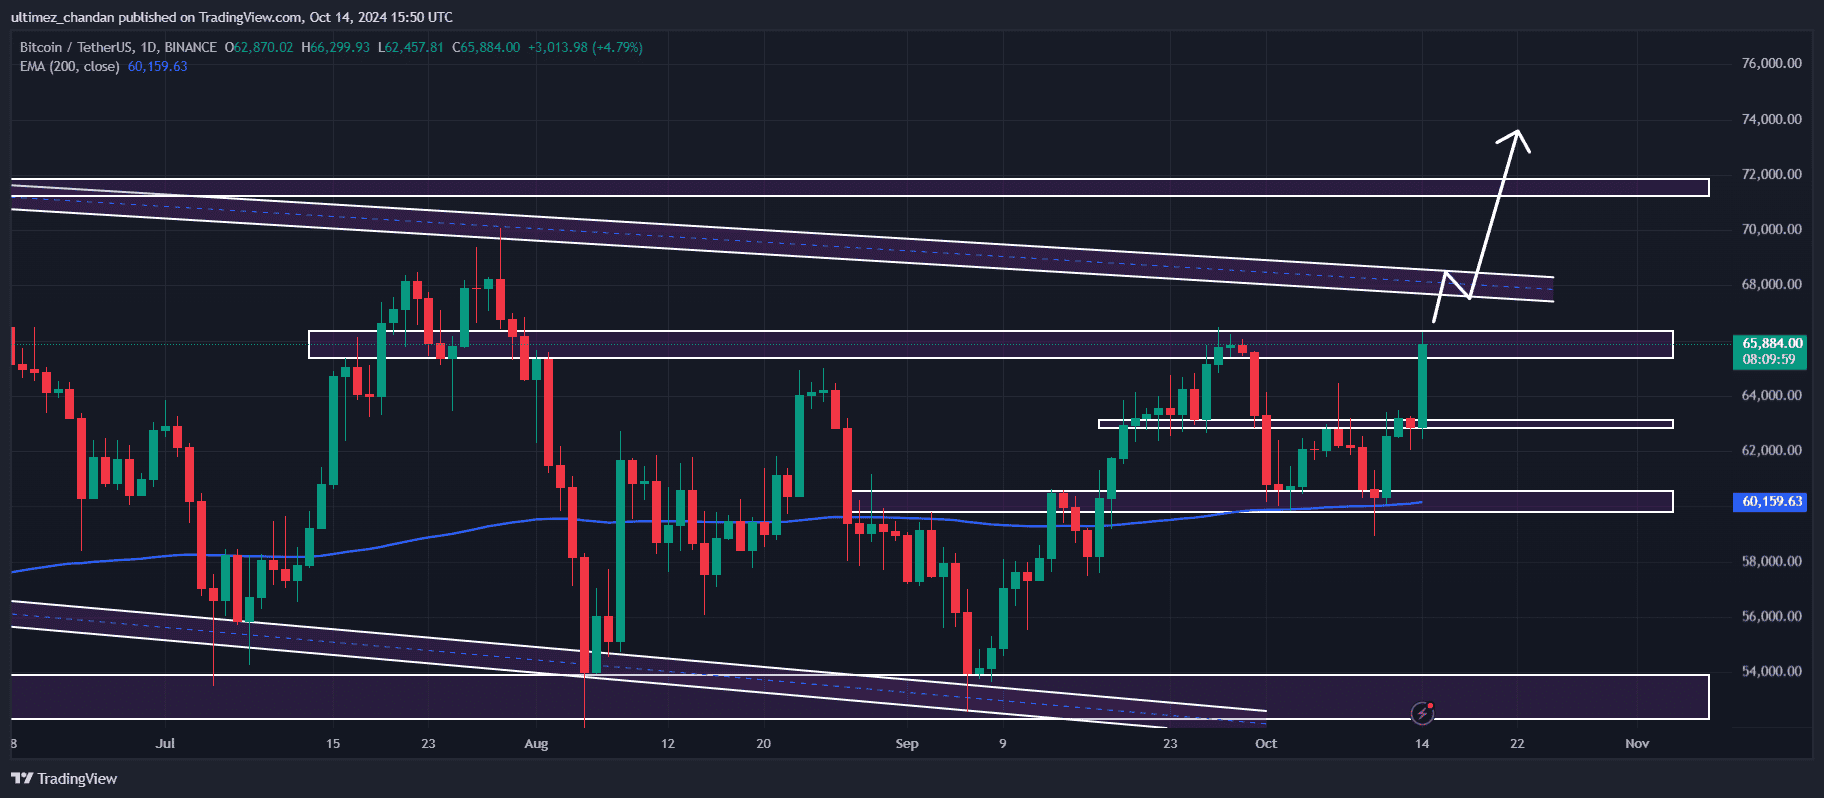Click the lightning bolt event icon

(x=1422, y=713)
